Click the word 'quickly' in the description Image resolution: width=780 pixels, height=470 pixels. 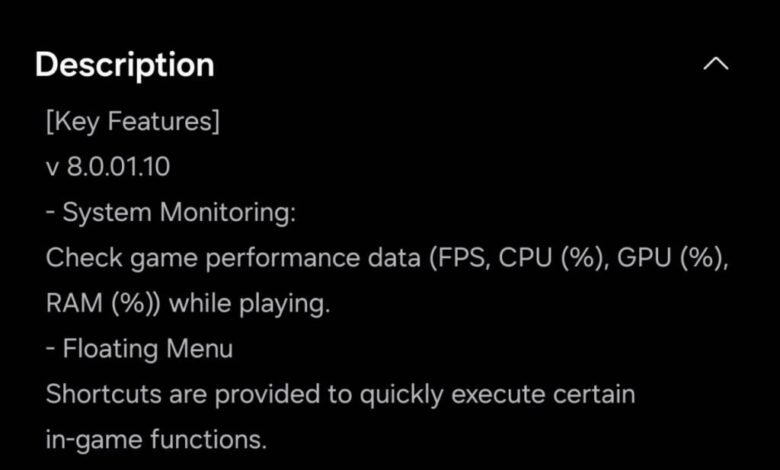(x=401, y=395)
